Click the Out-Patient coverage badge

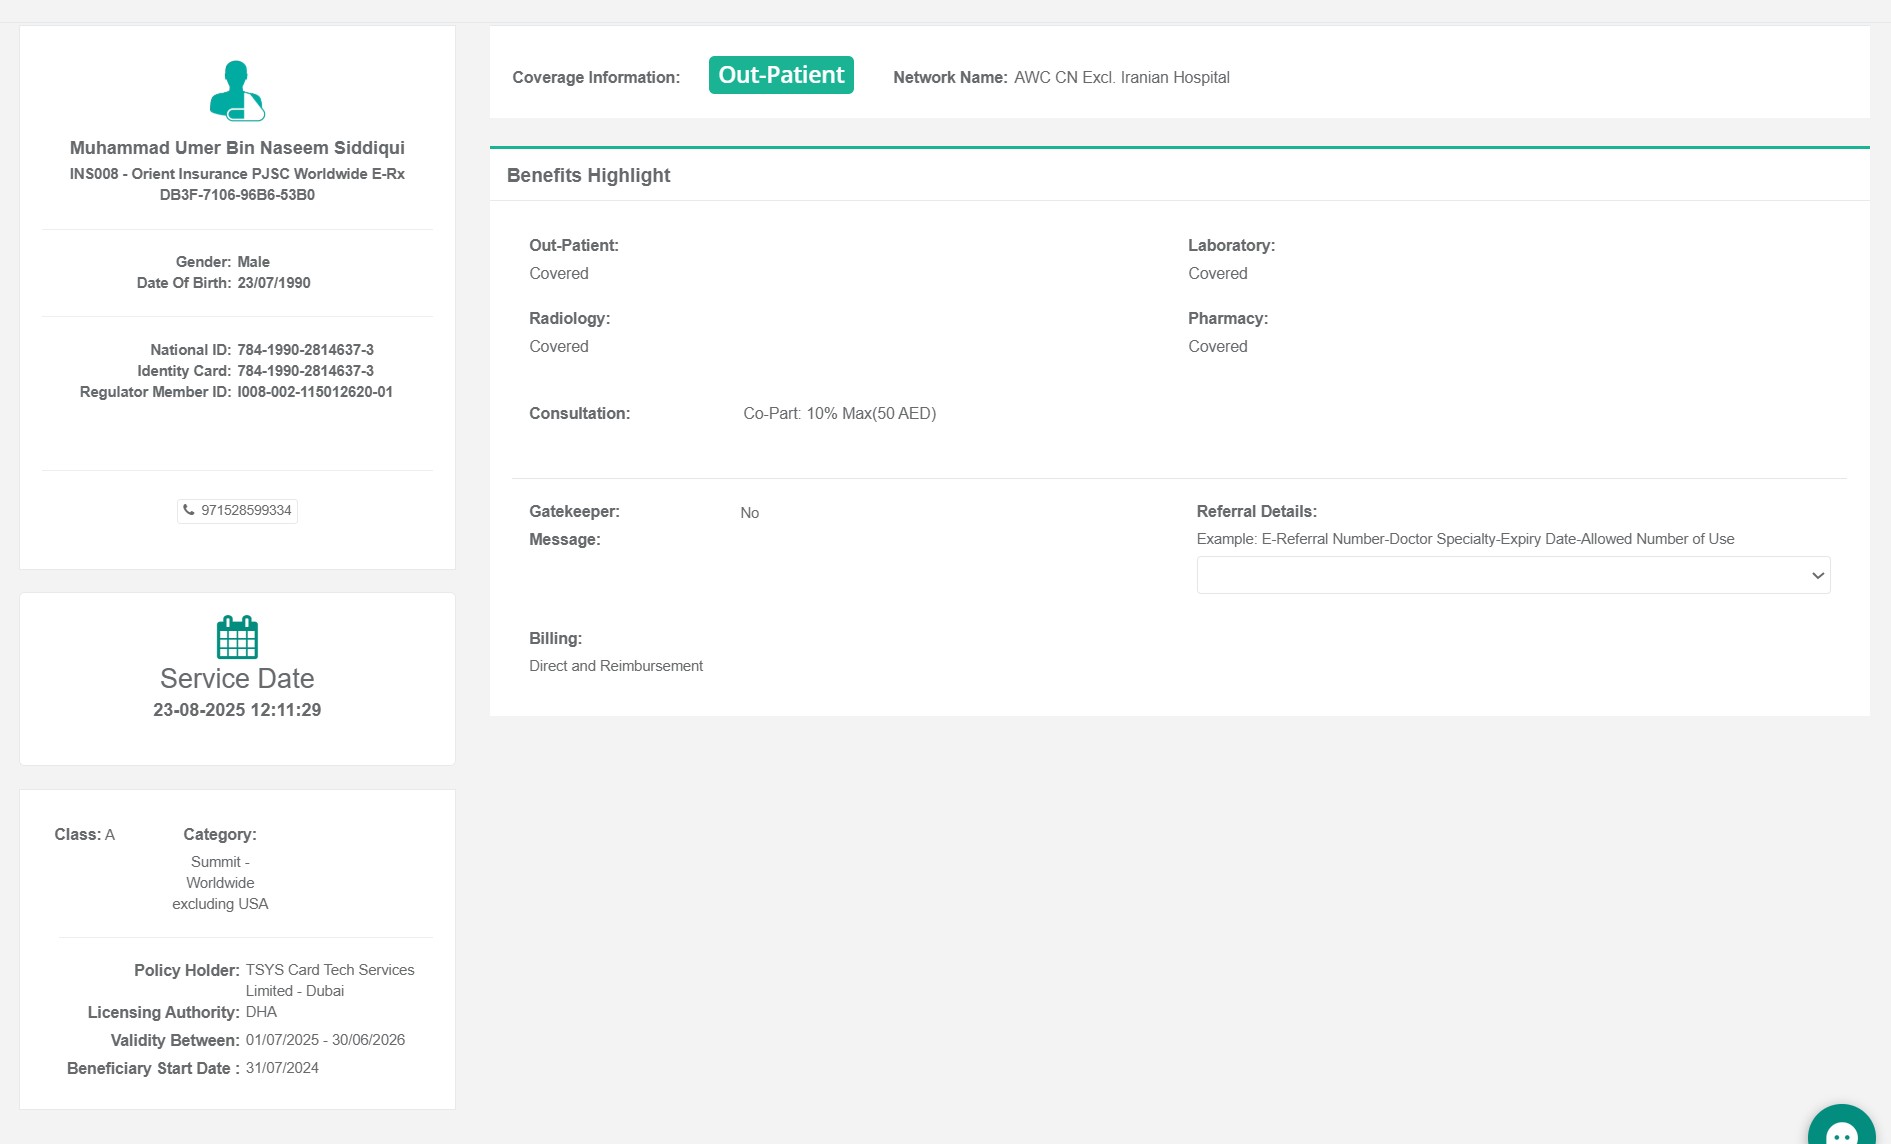[780, 75]
